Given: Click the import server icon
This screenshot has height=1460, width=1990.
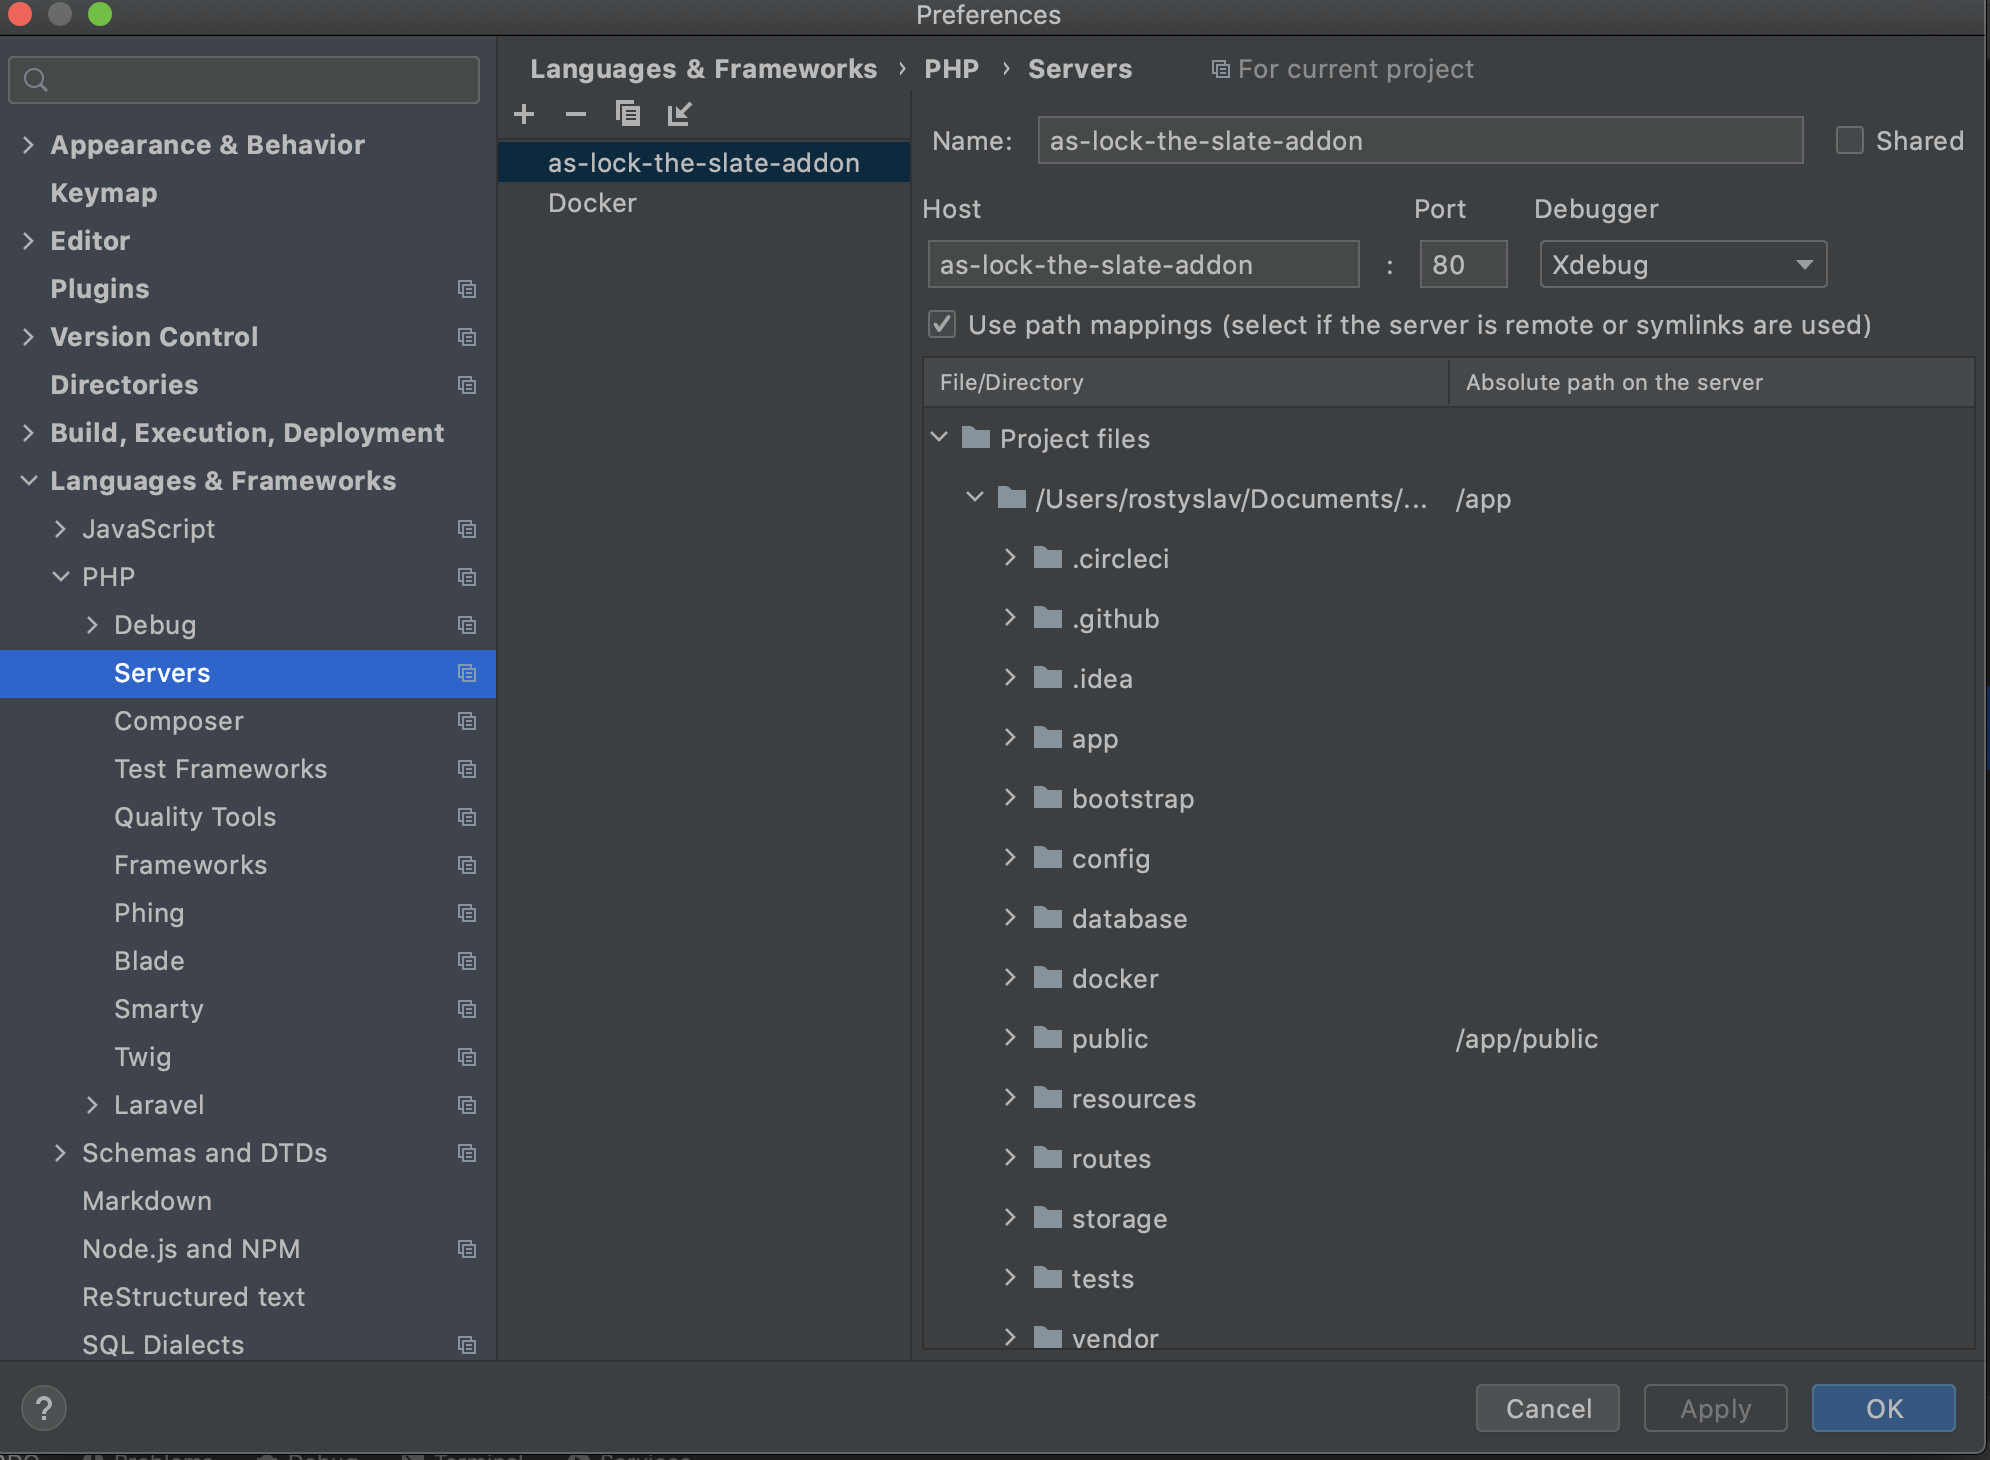Looking at the screenshot, I should pyautogui.click(x=679, y=114).
